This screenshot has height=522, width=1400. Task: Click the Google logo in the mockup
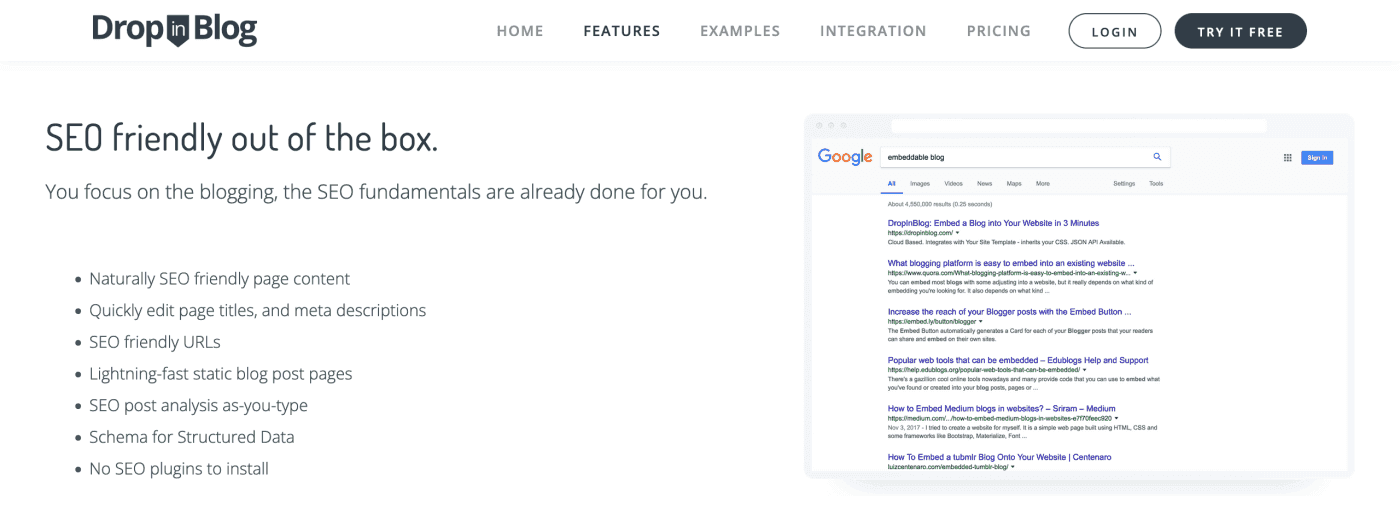[845, 157]
